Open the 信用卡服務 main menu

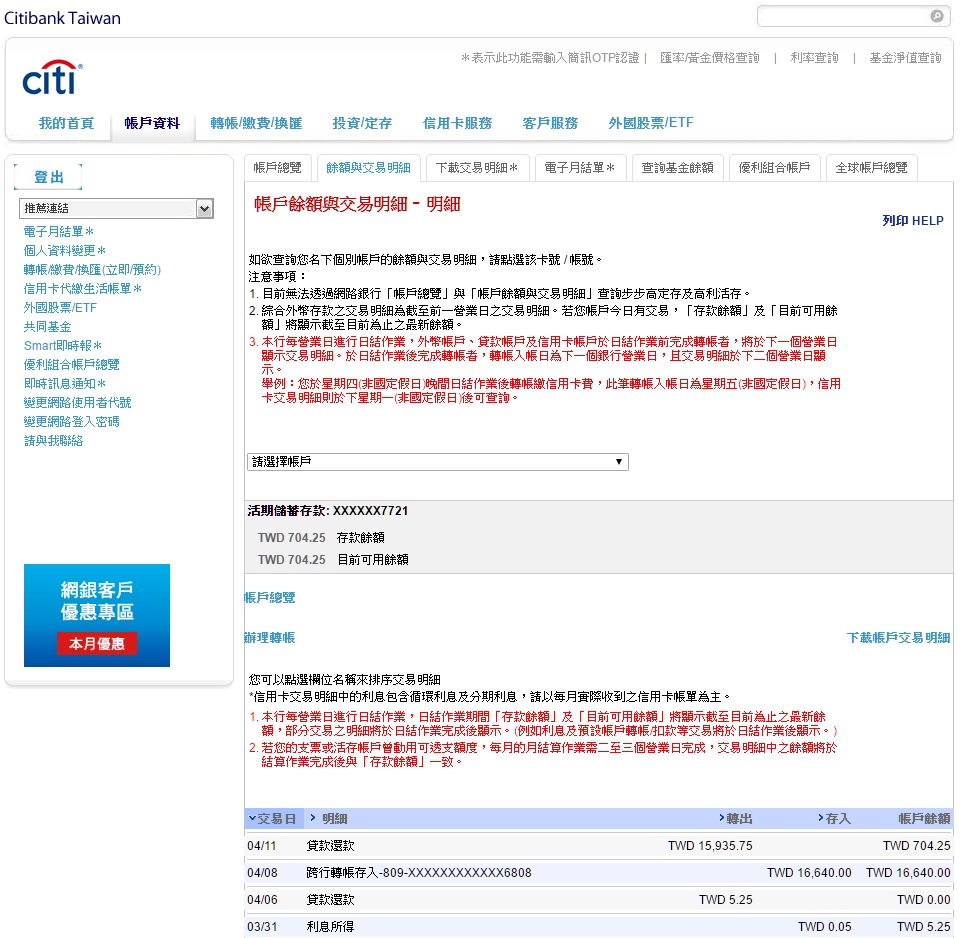[x=457, y=123]
